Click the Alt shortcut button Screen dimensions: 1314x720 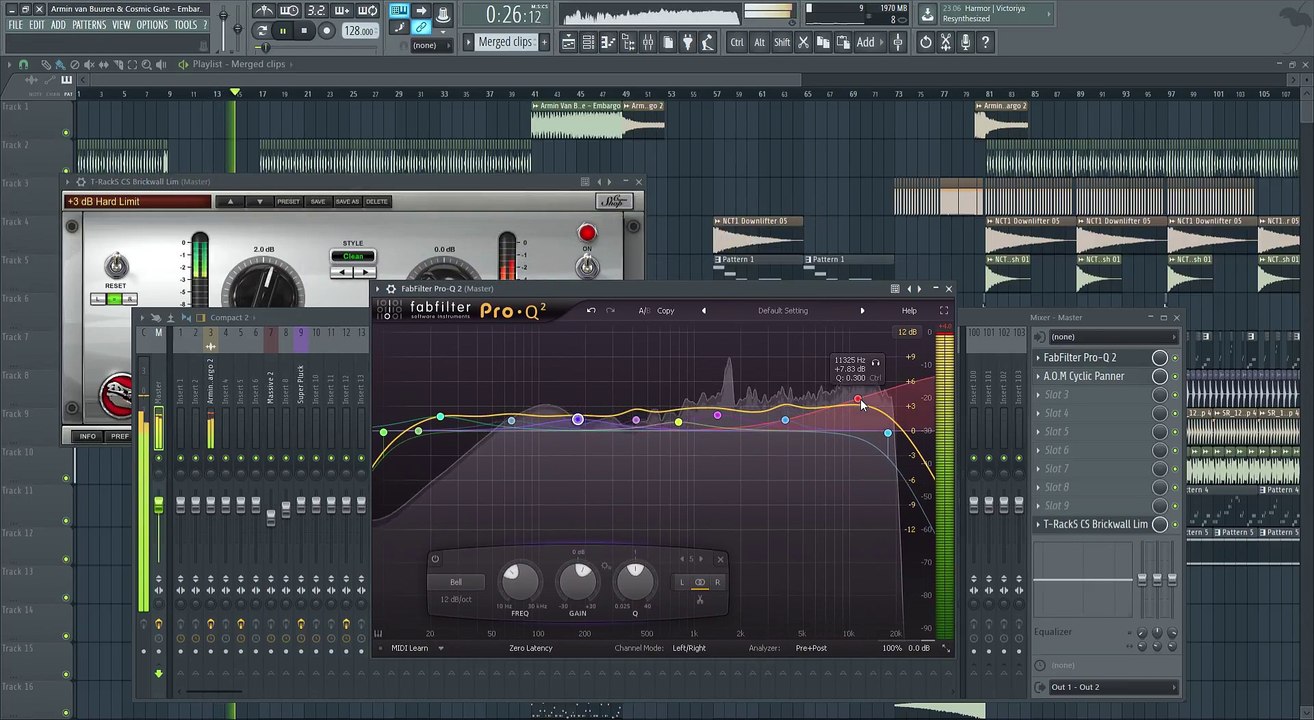click(759, 42)
